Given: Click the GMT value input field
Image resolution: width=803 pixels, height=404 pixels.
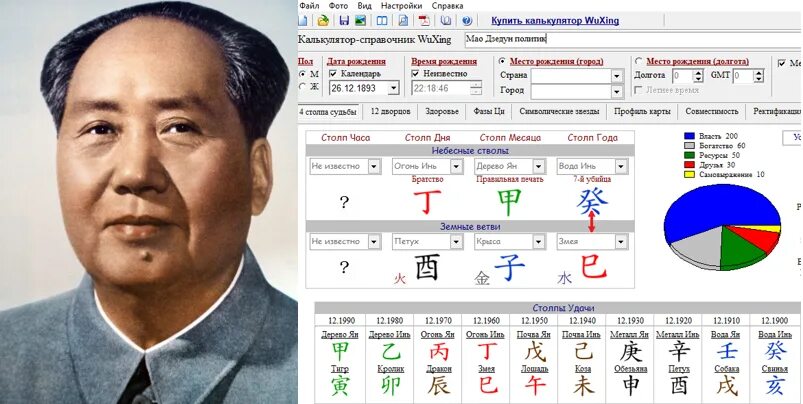Looking at the screenshot, I should click(743, 76).
